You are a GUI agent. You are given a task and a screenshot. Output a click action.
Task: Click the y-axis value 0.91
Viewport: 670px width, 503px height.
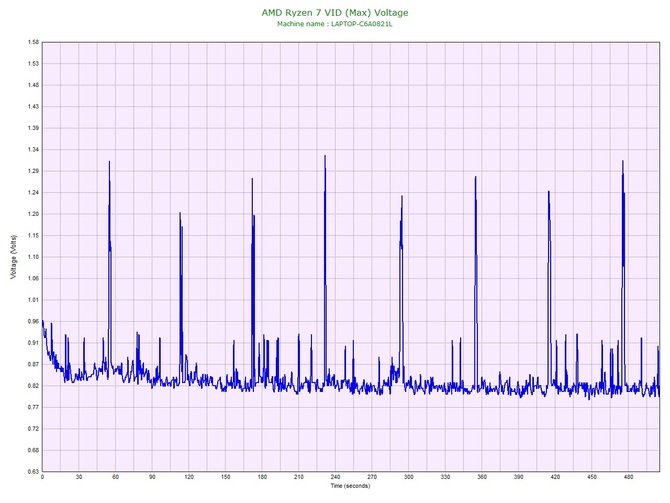(x=33, y=343)
